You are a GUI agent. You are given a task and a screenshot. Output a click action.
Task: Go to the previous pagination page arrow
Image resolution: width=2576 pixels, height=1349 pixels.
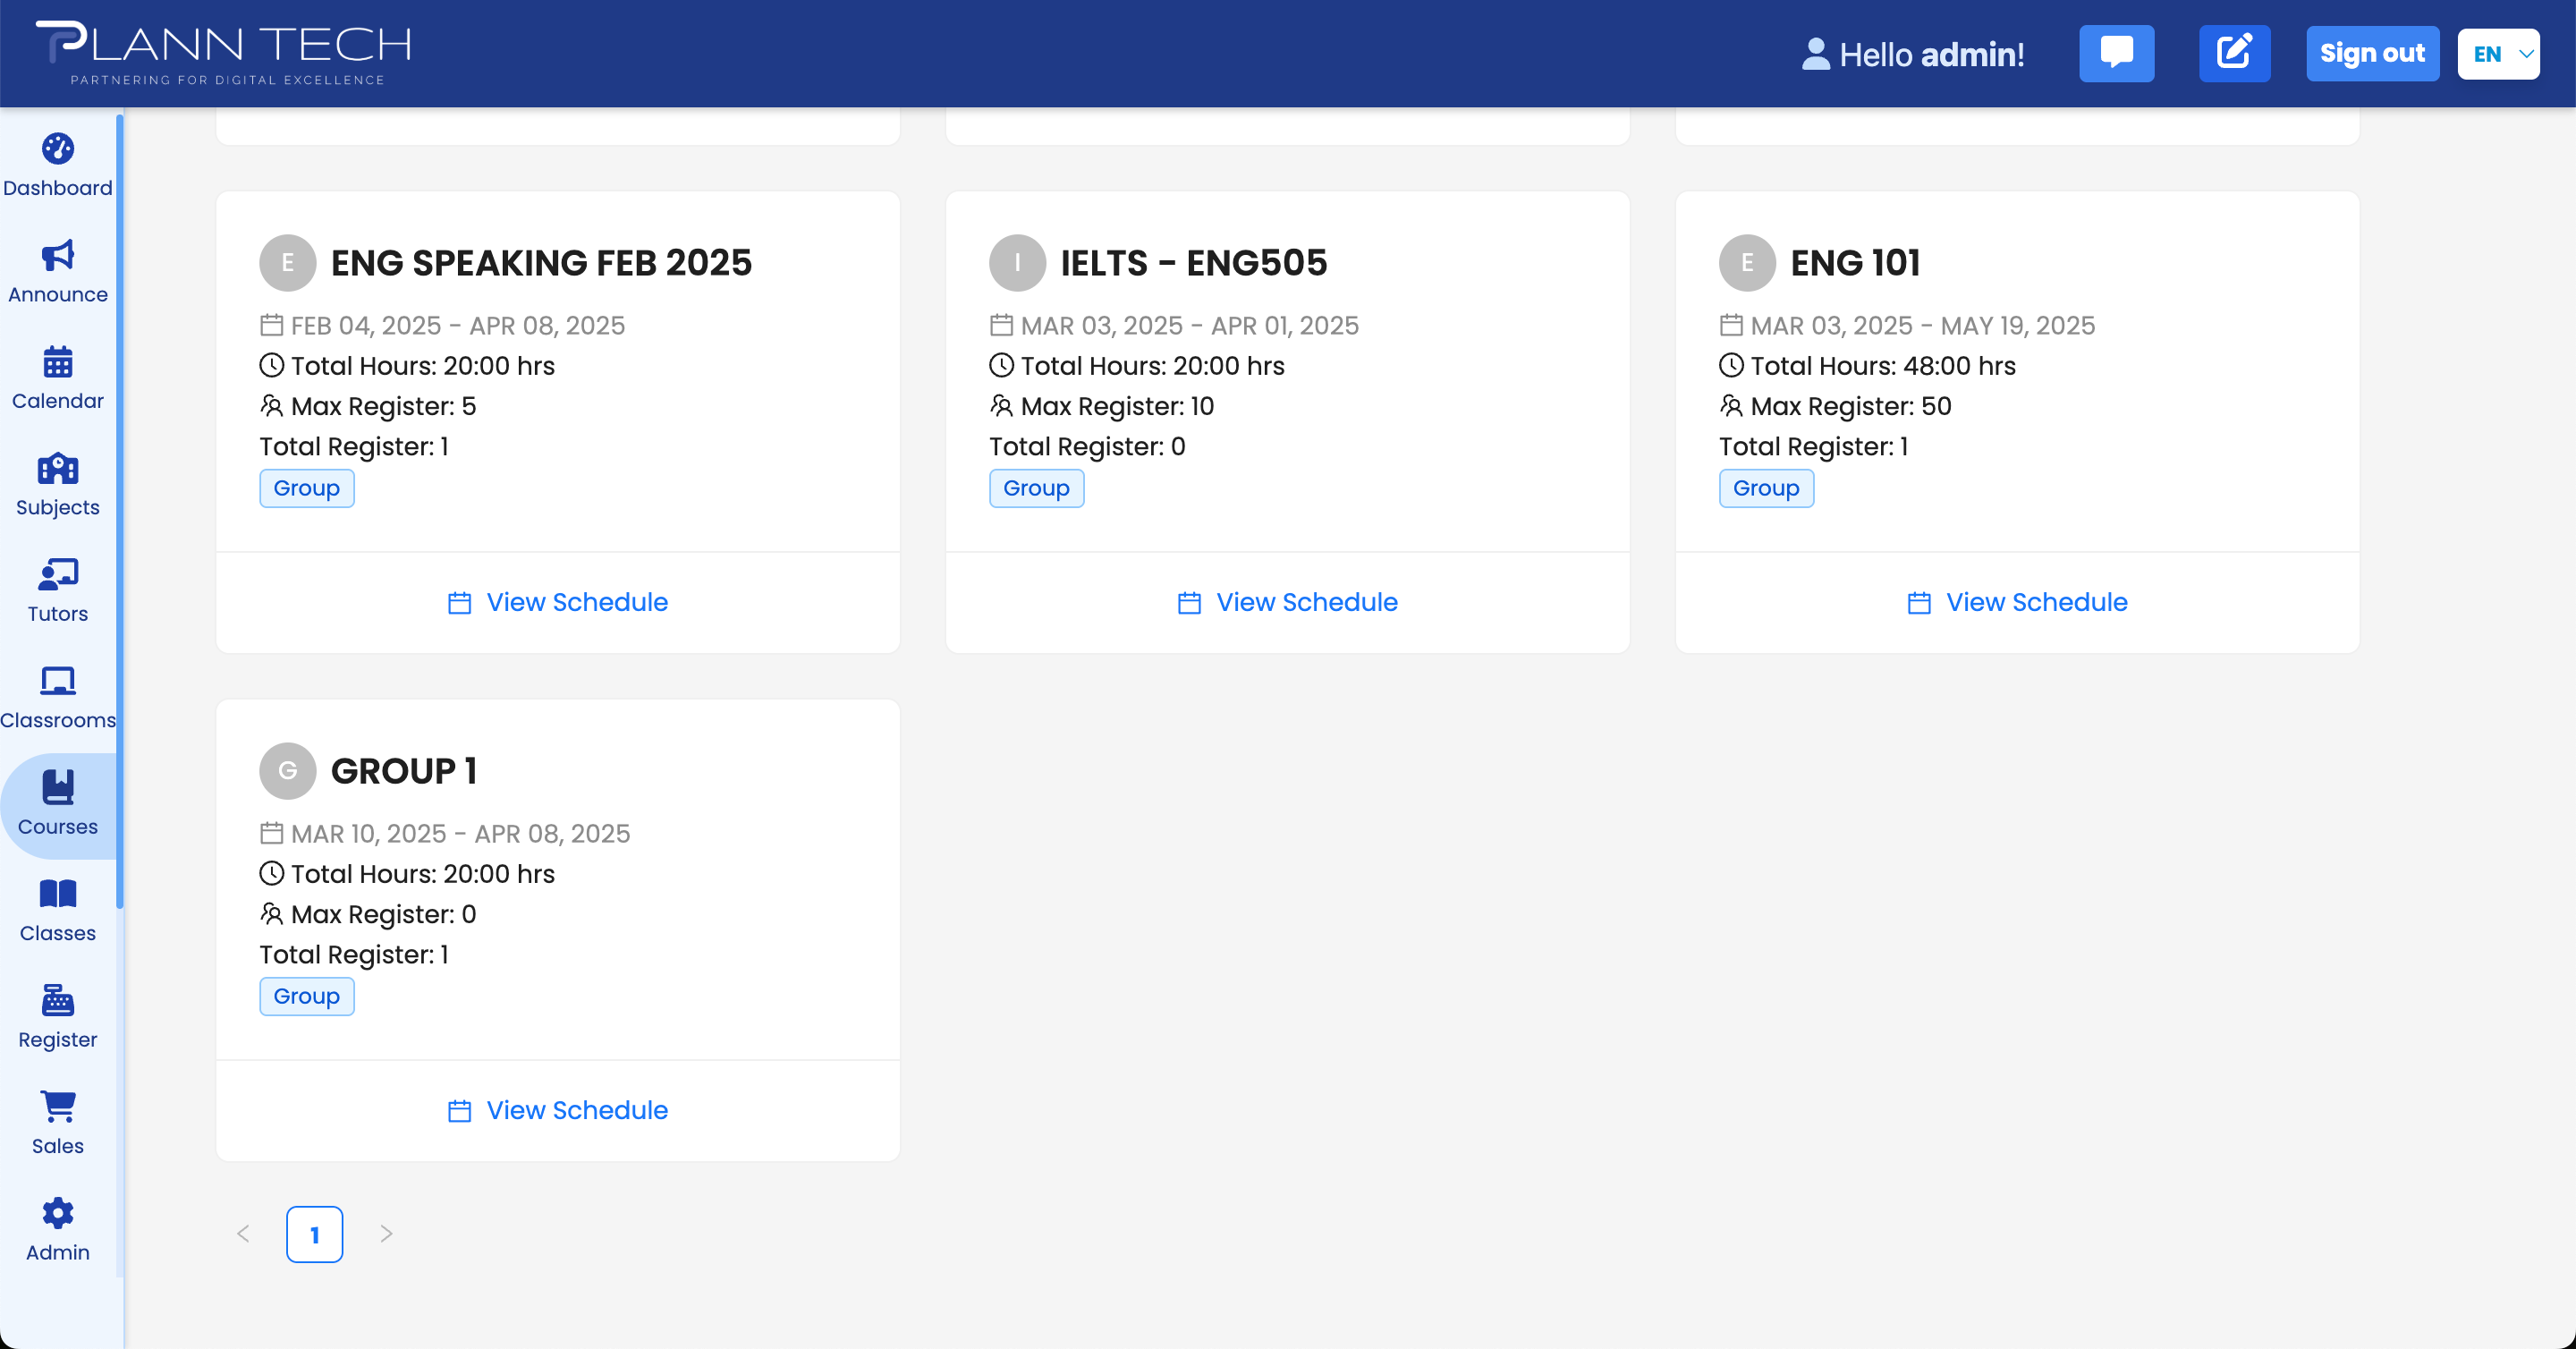[x=243, y=1234]
